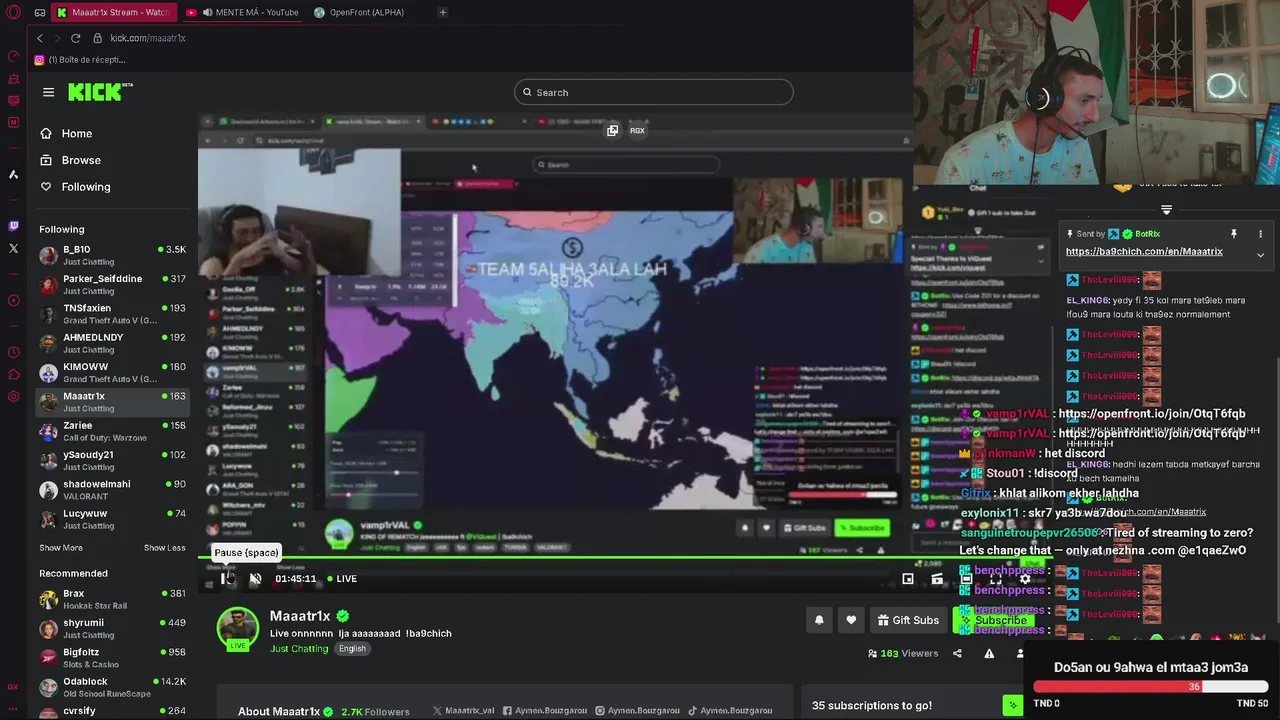Image resolution: width=1280 pixels, height=720 pixels.
Task: Switch to Maaatr1x Stream browser tab
Action: pos(113,12)
